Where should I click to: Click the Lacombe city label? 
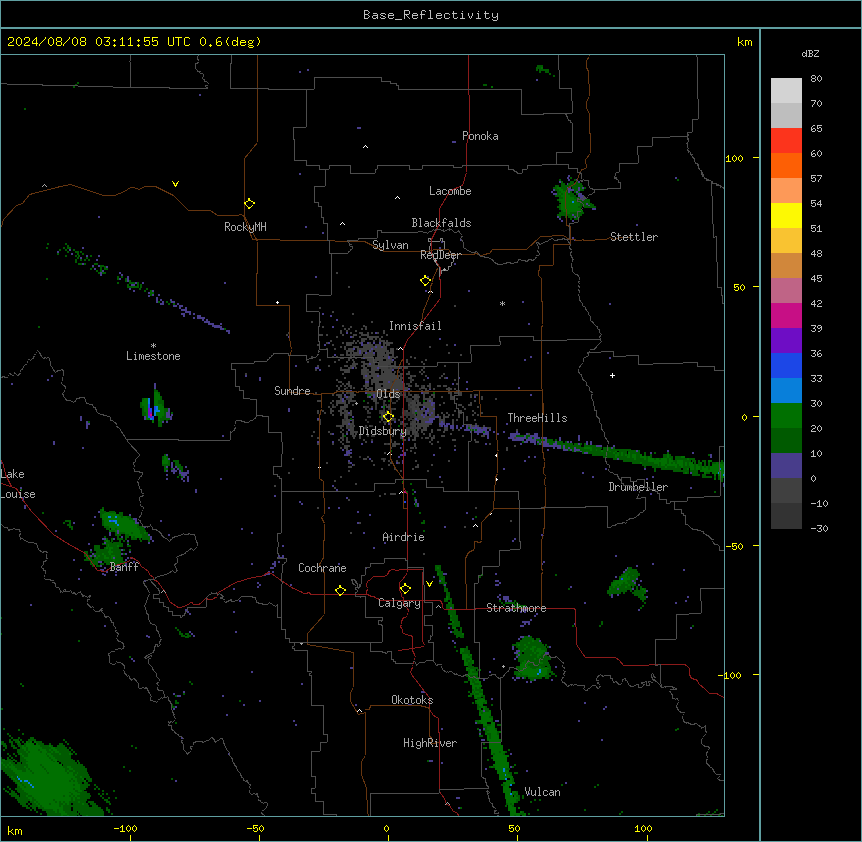point(450,191)
